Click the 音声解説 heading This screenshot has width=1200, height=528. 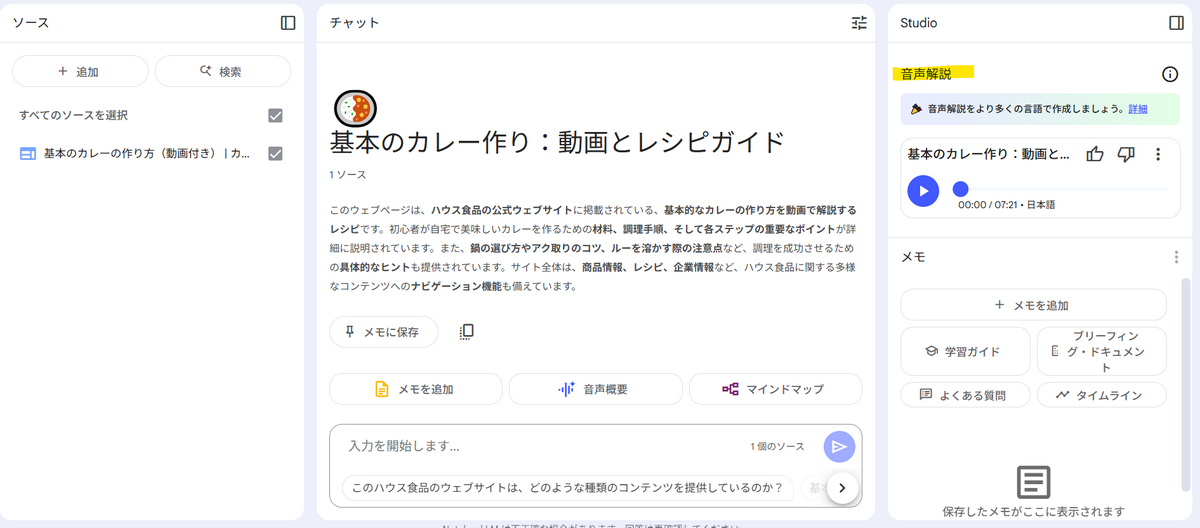[926, 74]
